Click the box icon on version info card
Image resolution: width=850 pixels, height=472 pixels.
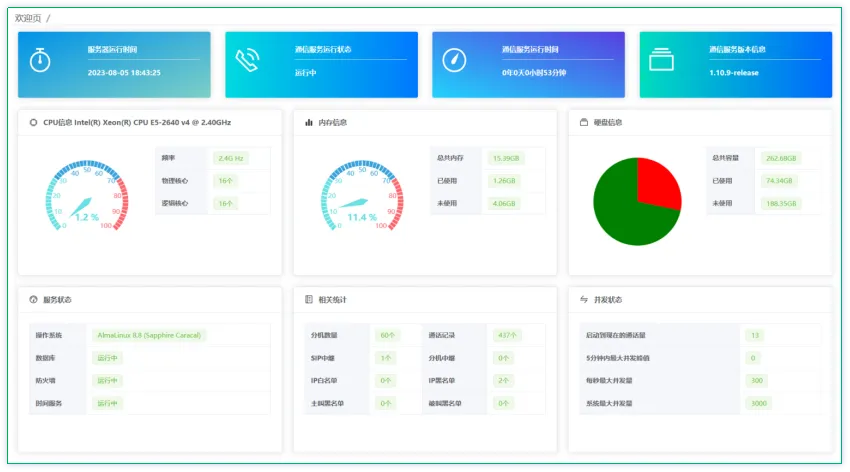661,60
